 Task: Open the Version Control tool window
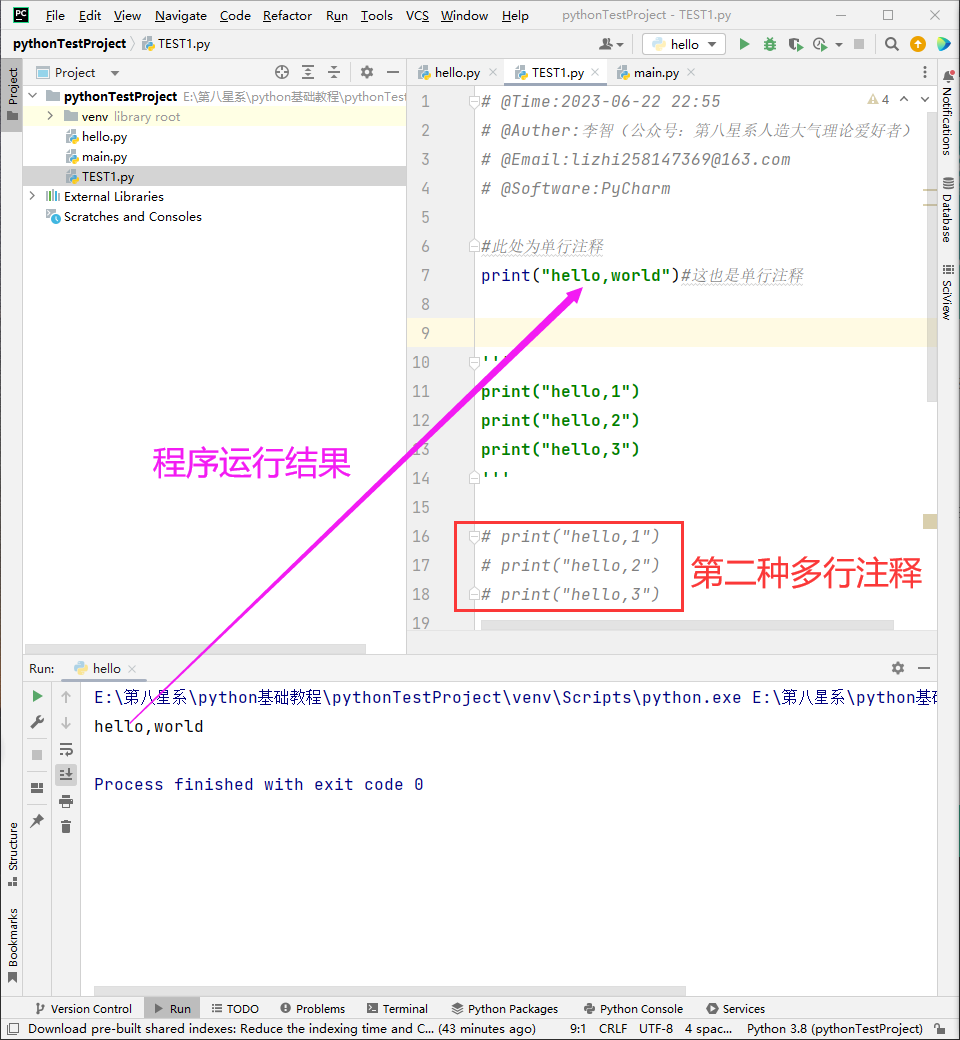coord(84,1009)
